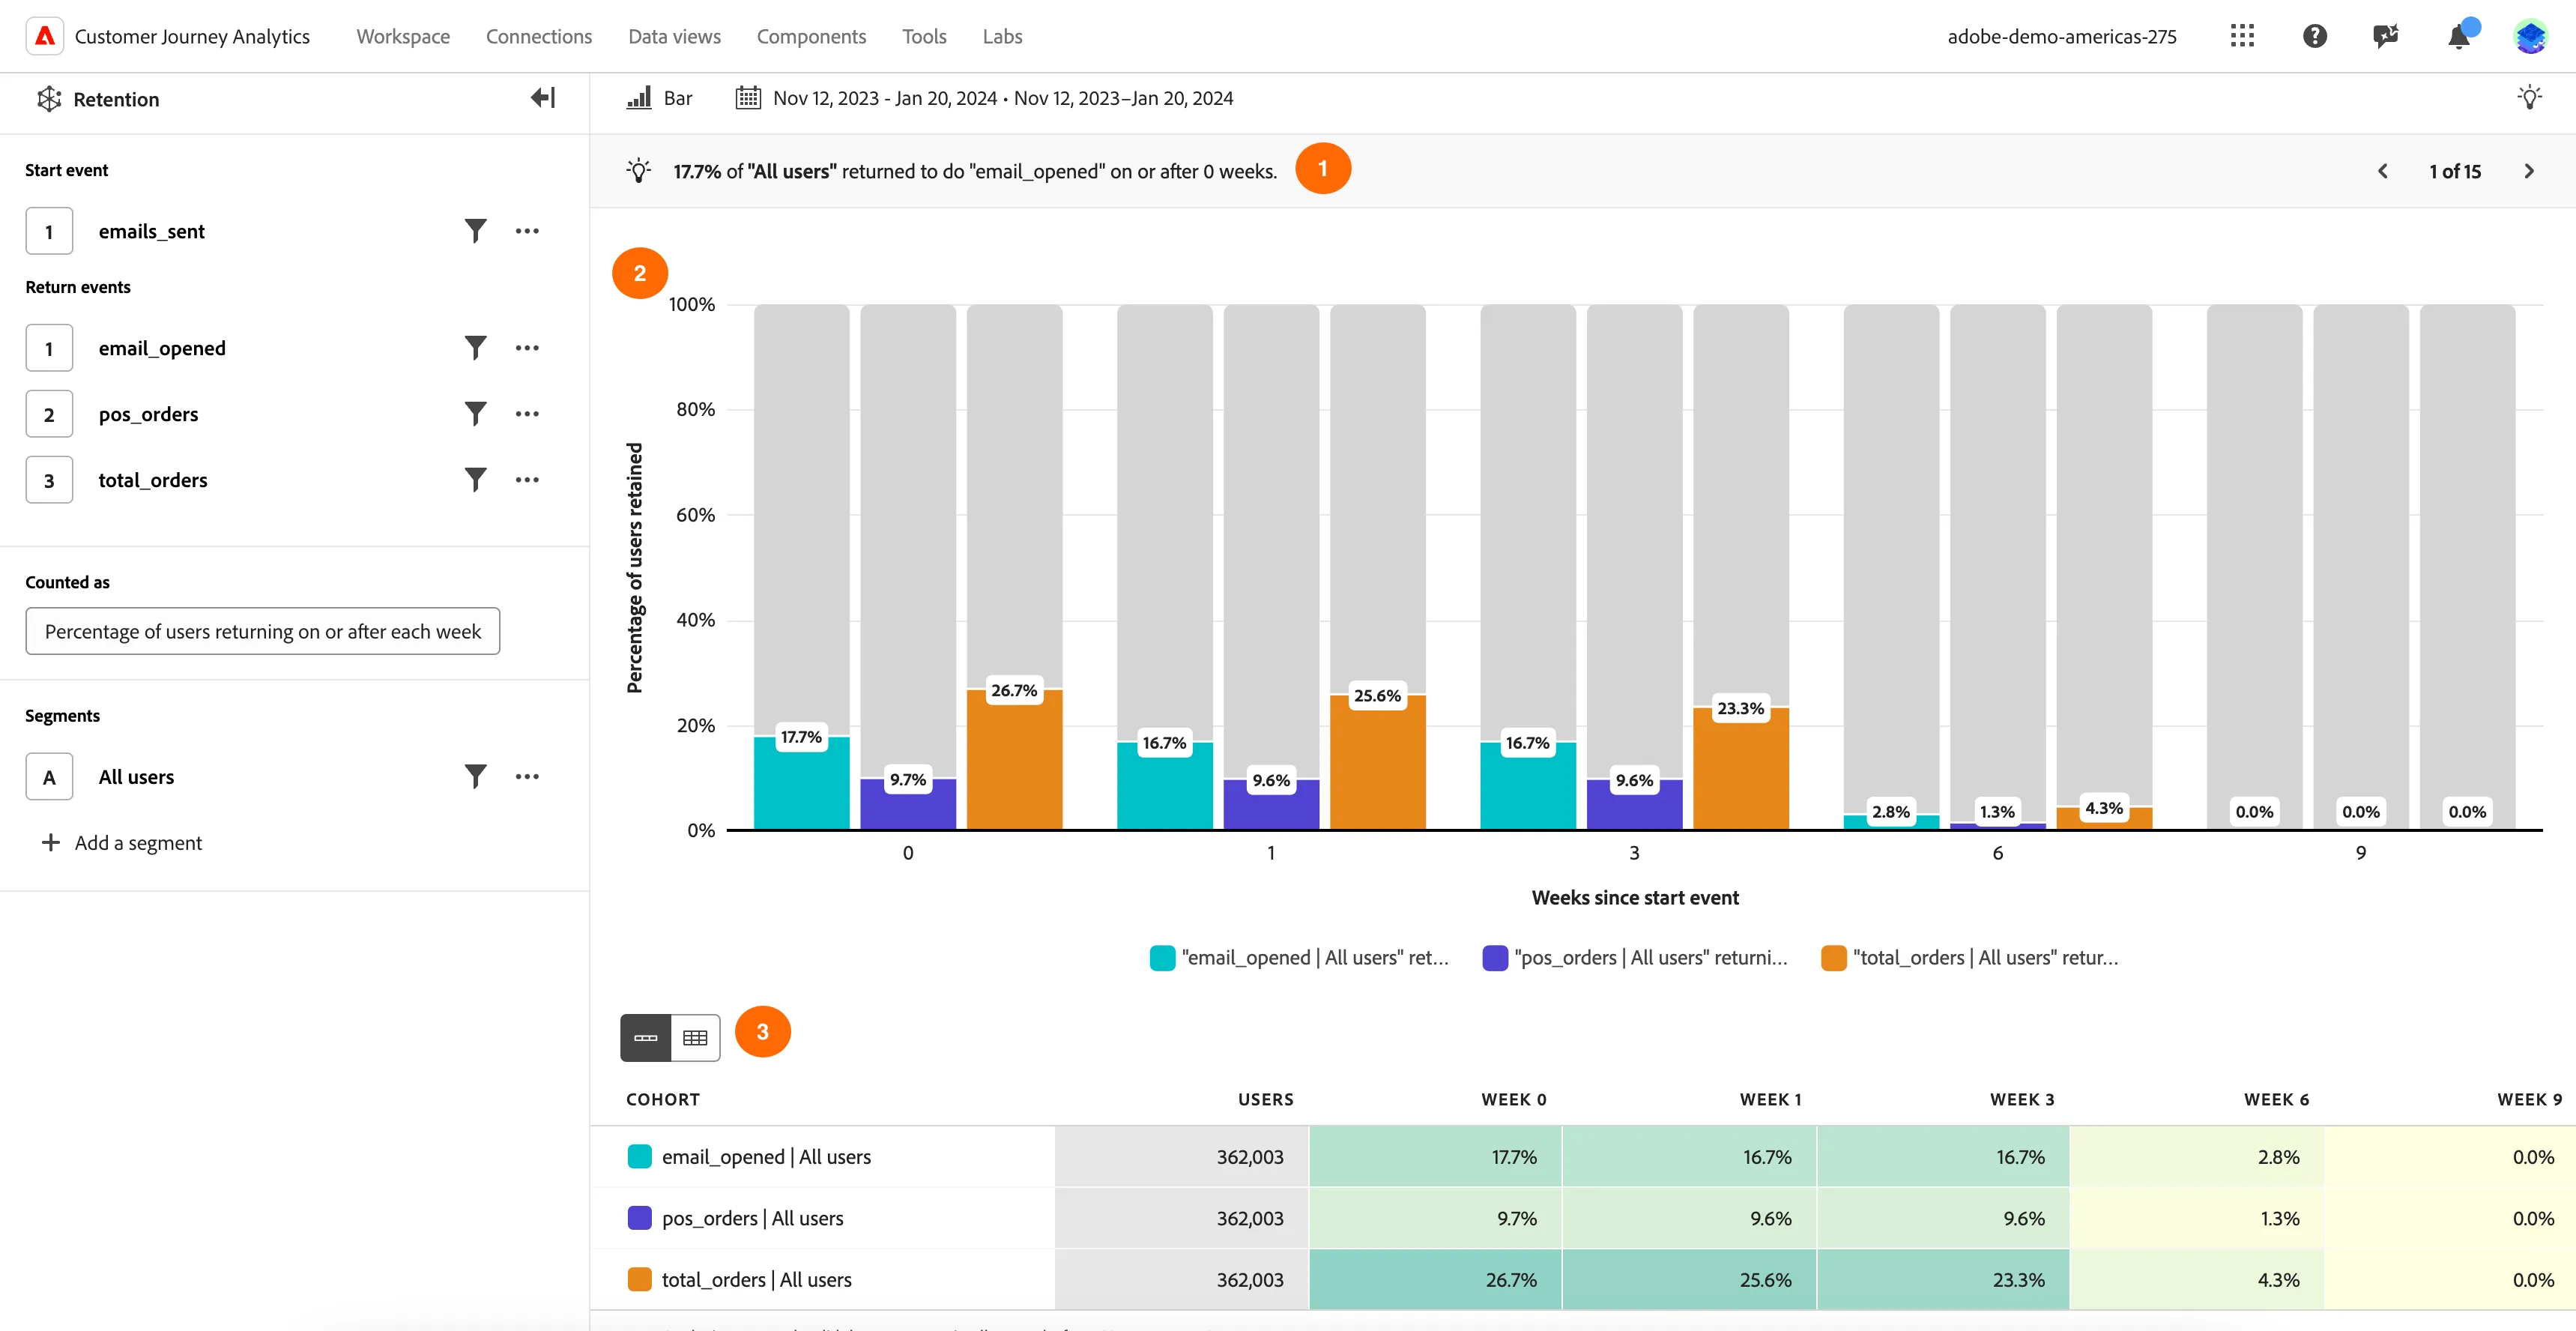
Task: Open the Adobe logo home icon
Action: click(45, 36)
